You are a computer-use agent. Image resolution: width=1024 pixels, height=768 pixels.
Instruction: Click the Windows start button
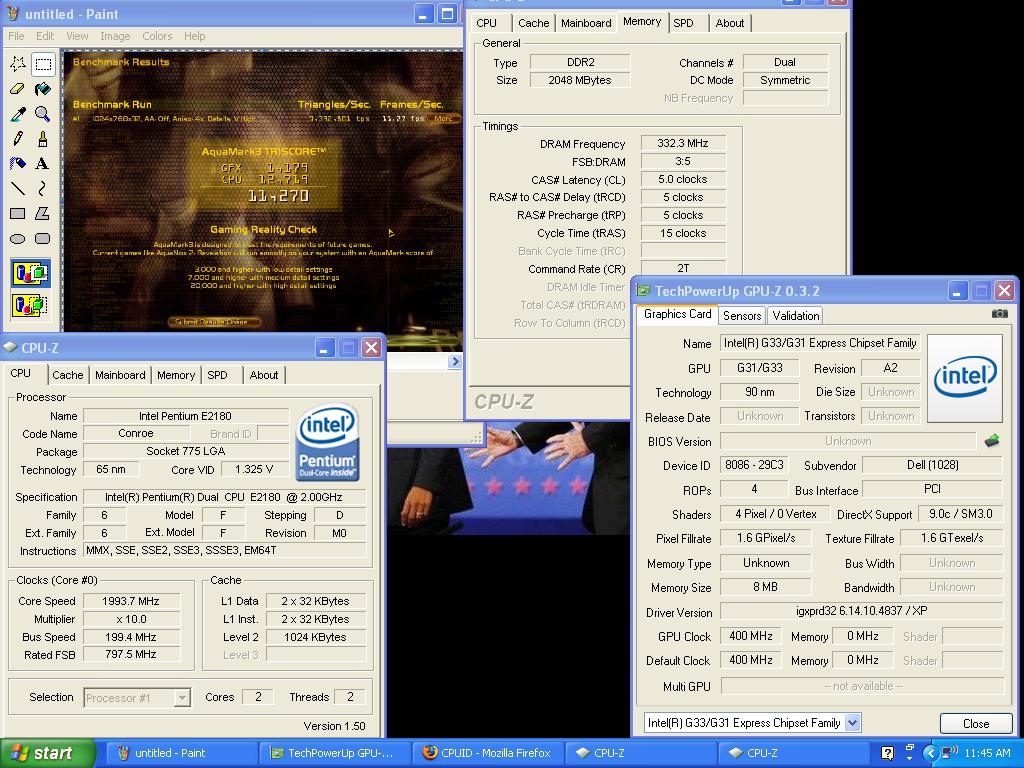(x=48, y=753)
